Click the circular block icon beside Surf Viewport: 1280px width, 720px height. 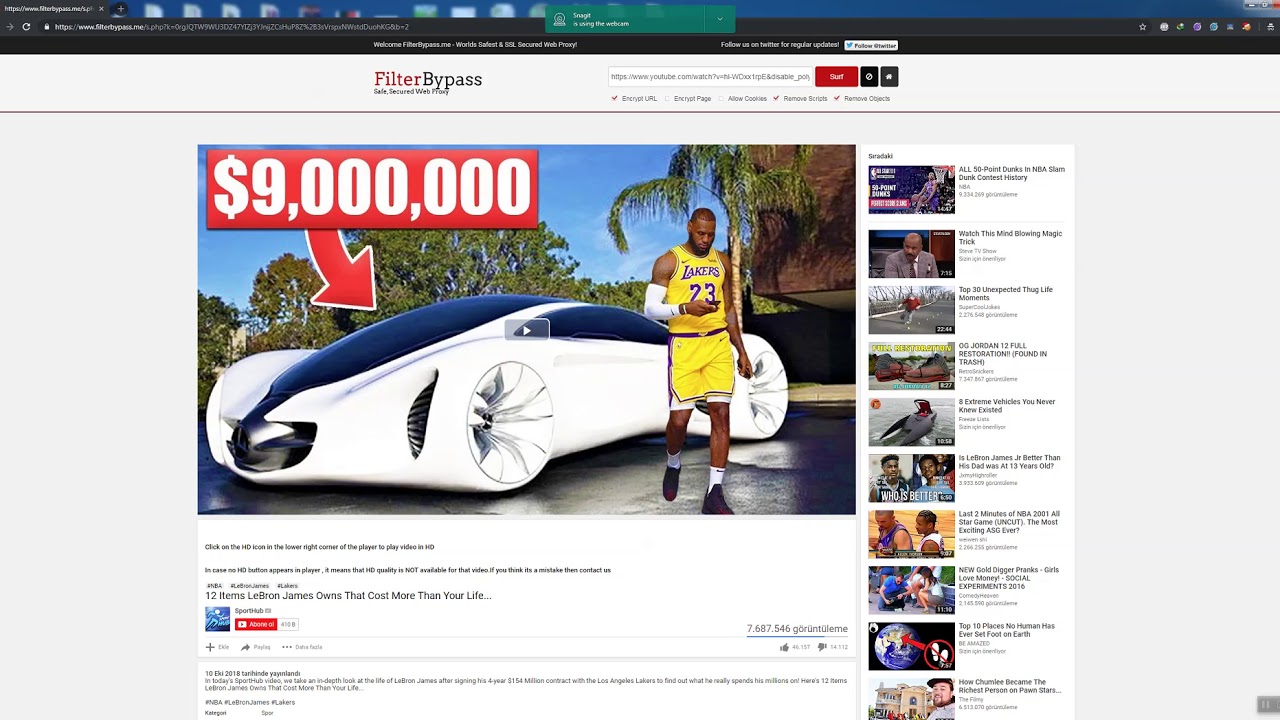pos(869,77)
